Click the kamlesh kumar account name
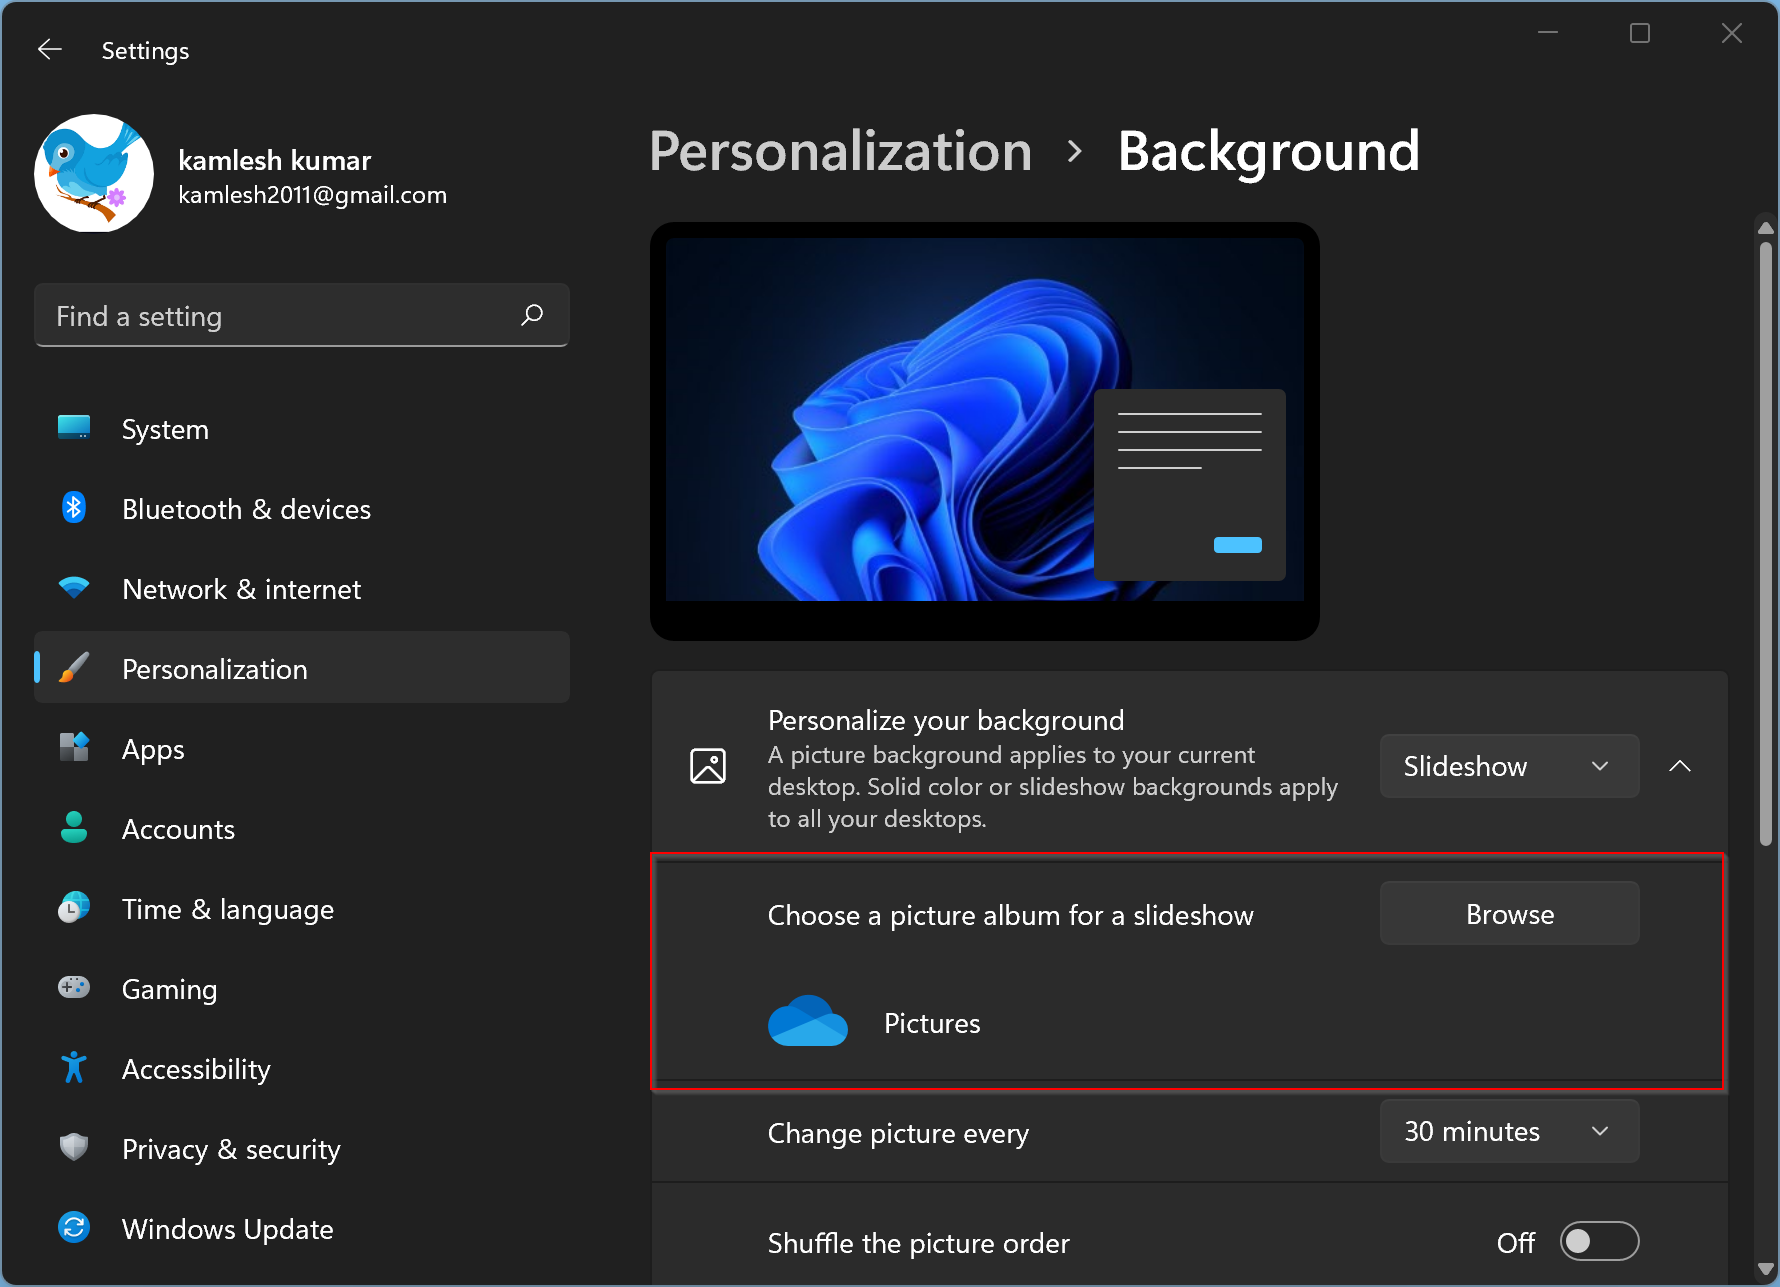 tap(274, 160)
